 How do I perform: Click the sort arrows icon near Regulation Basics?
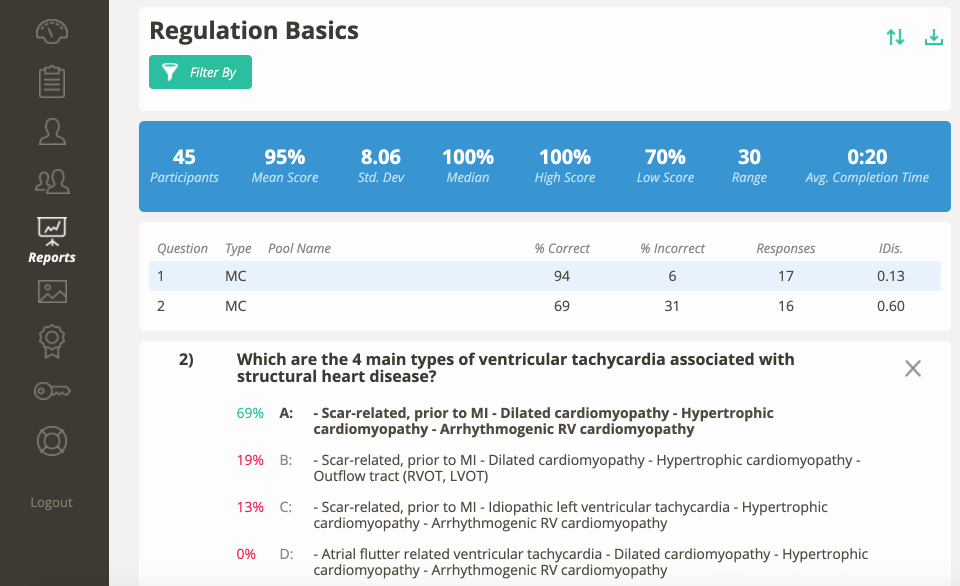895,36
